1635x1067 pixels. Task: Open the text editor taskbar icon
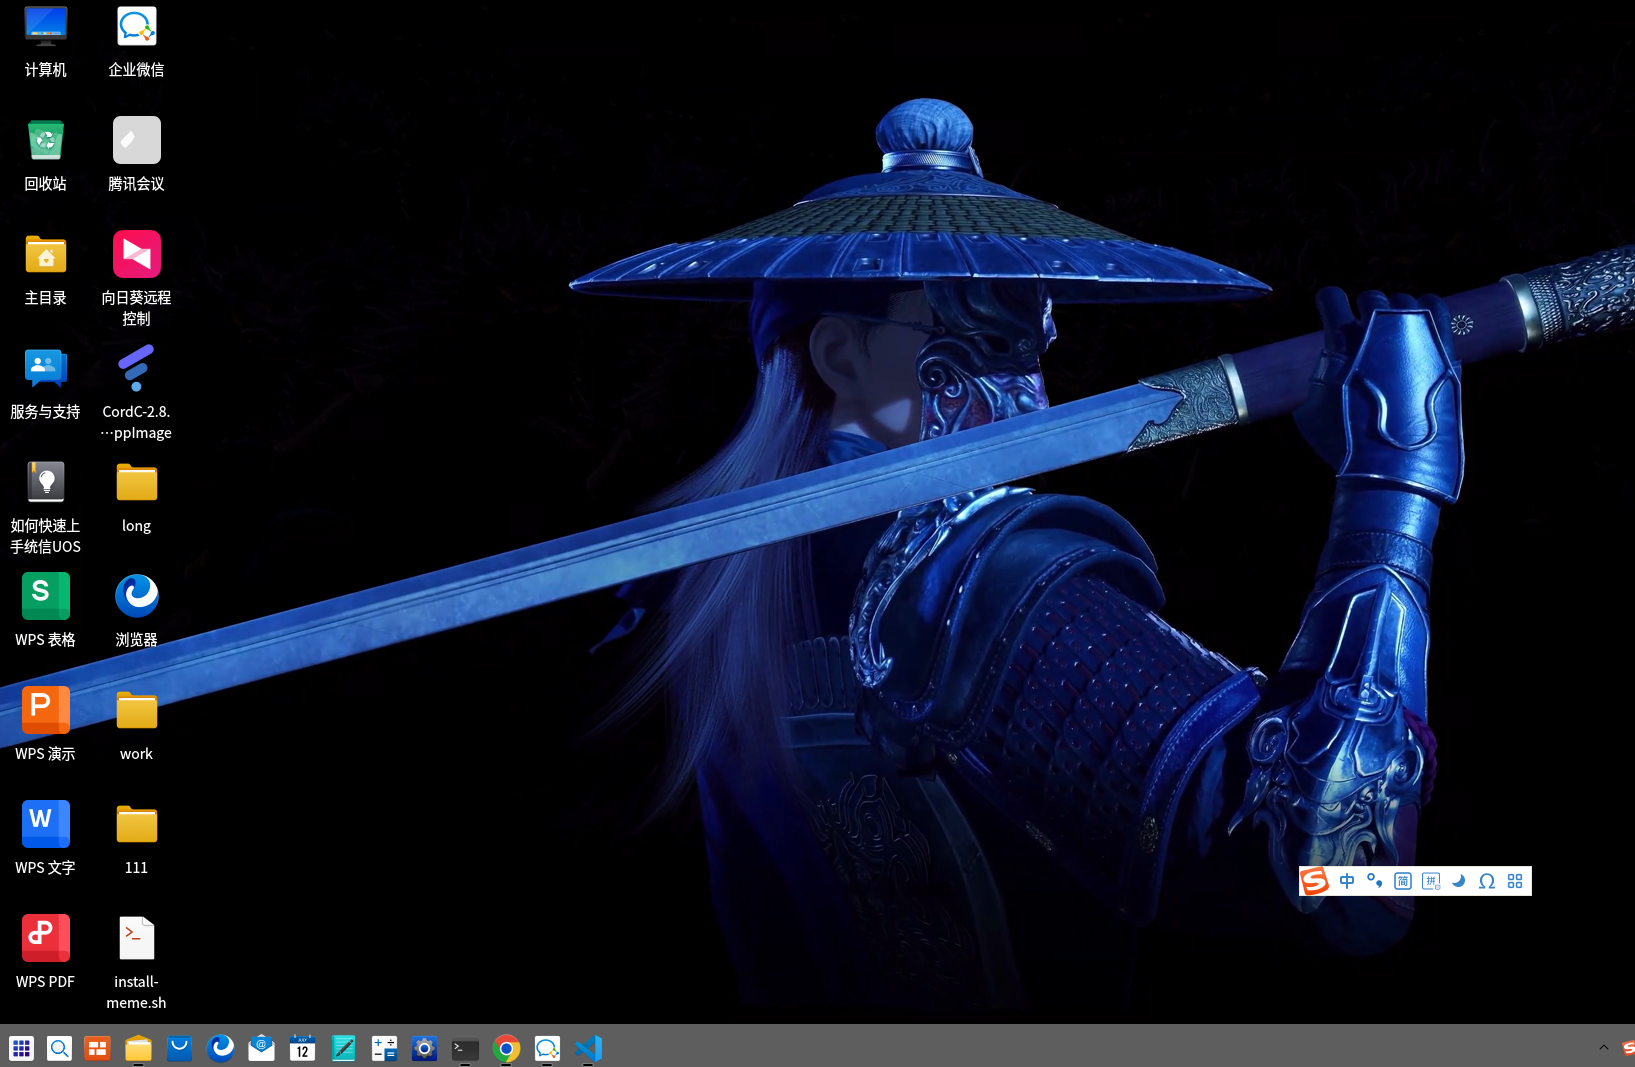(x=343, y=1048)
